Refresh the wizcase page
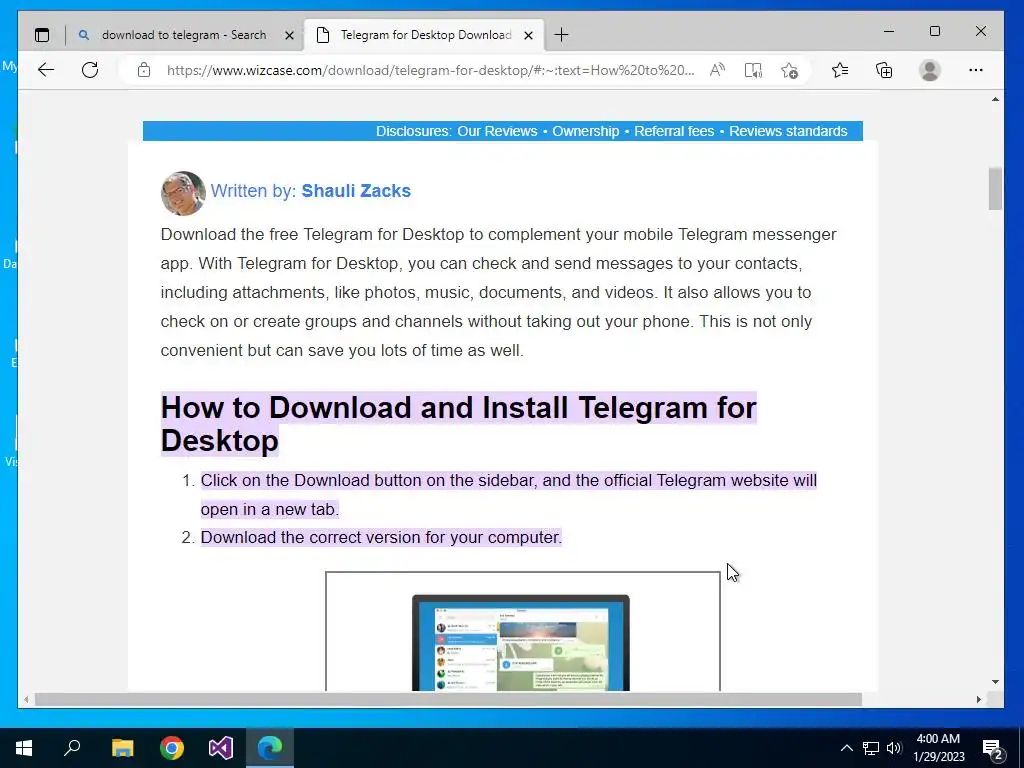 click(90, 70)
